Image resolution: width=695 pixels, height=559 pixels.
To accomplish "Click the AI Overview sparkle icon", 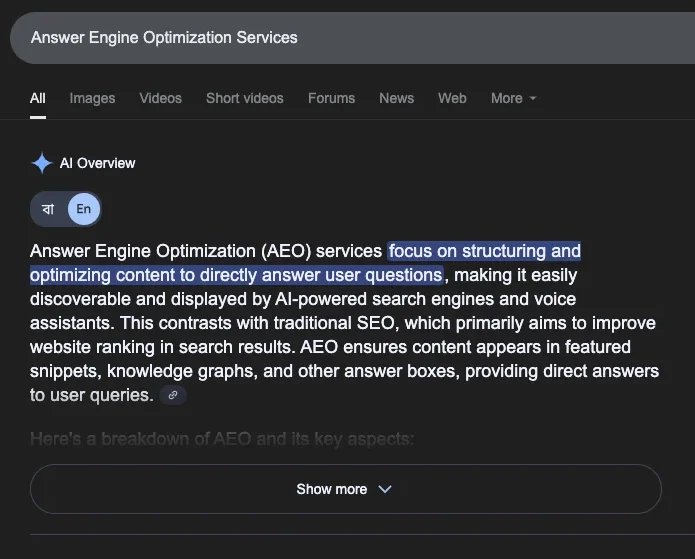I will click(x=42, y=163).
